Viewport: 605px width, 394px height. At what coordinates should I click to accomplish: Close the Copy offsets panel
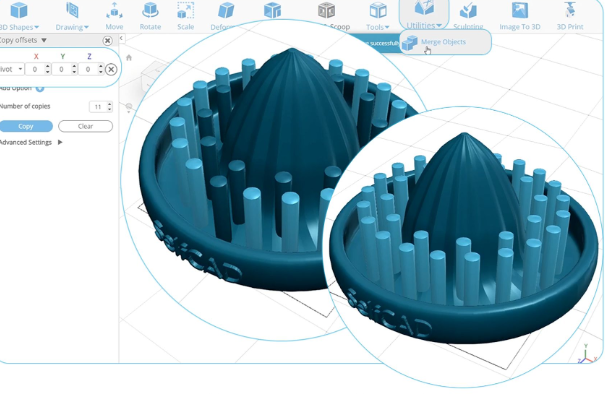(108, 40)
